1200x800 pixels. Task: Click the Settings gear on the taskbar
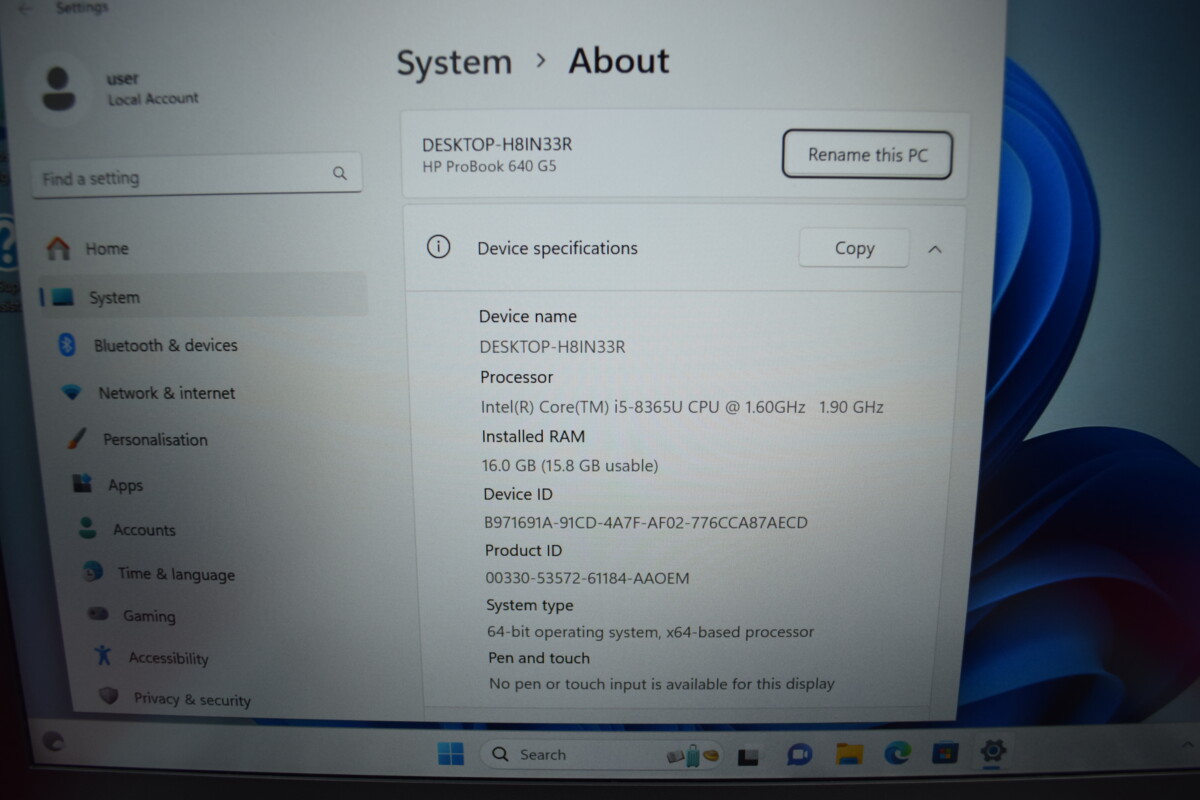pyautogui.click(x=992, y=750)
